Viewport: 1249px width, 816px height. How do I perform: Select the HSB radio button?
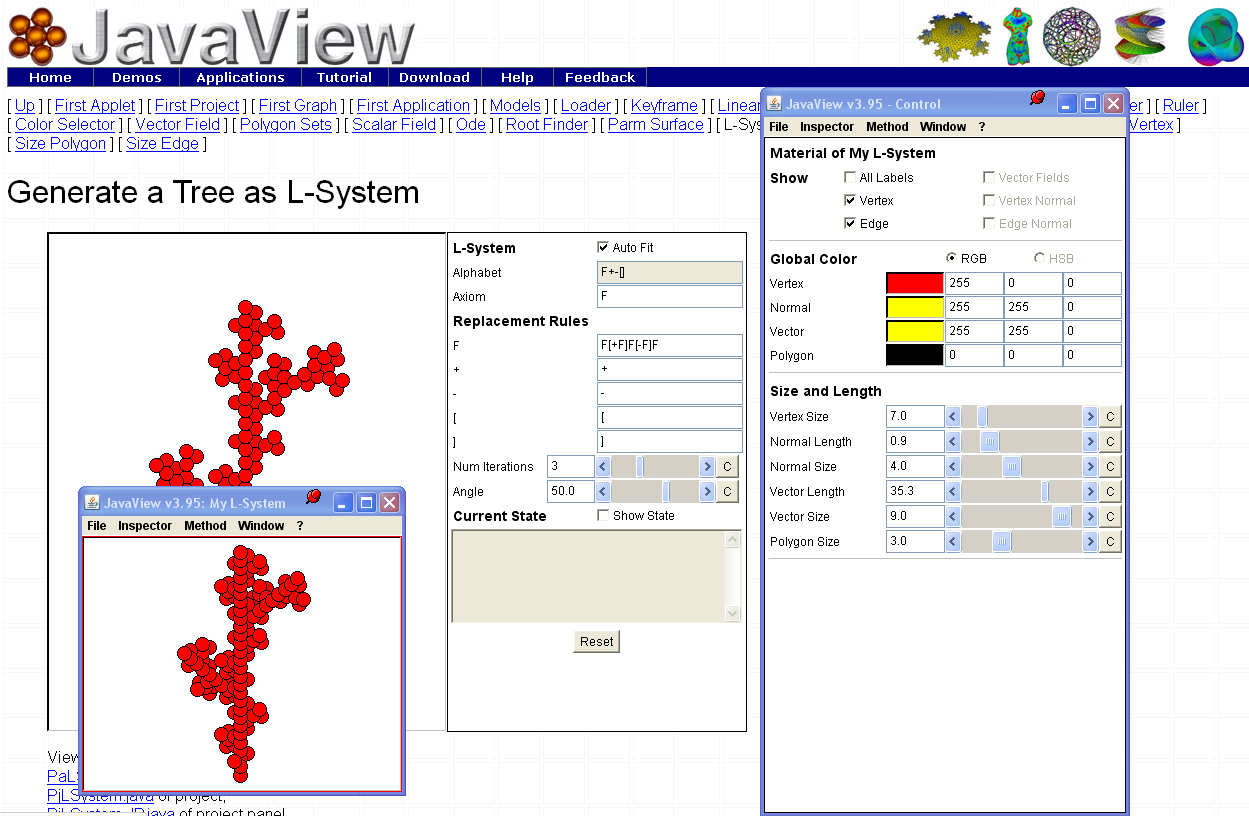(1039, 258)
